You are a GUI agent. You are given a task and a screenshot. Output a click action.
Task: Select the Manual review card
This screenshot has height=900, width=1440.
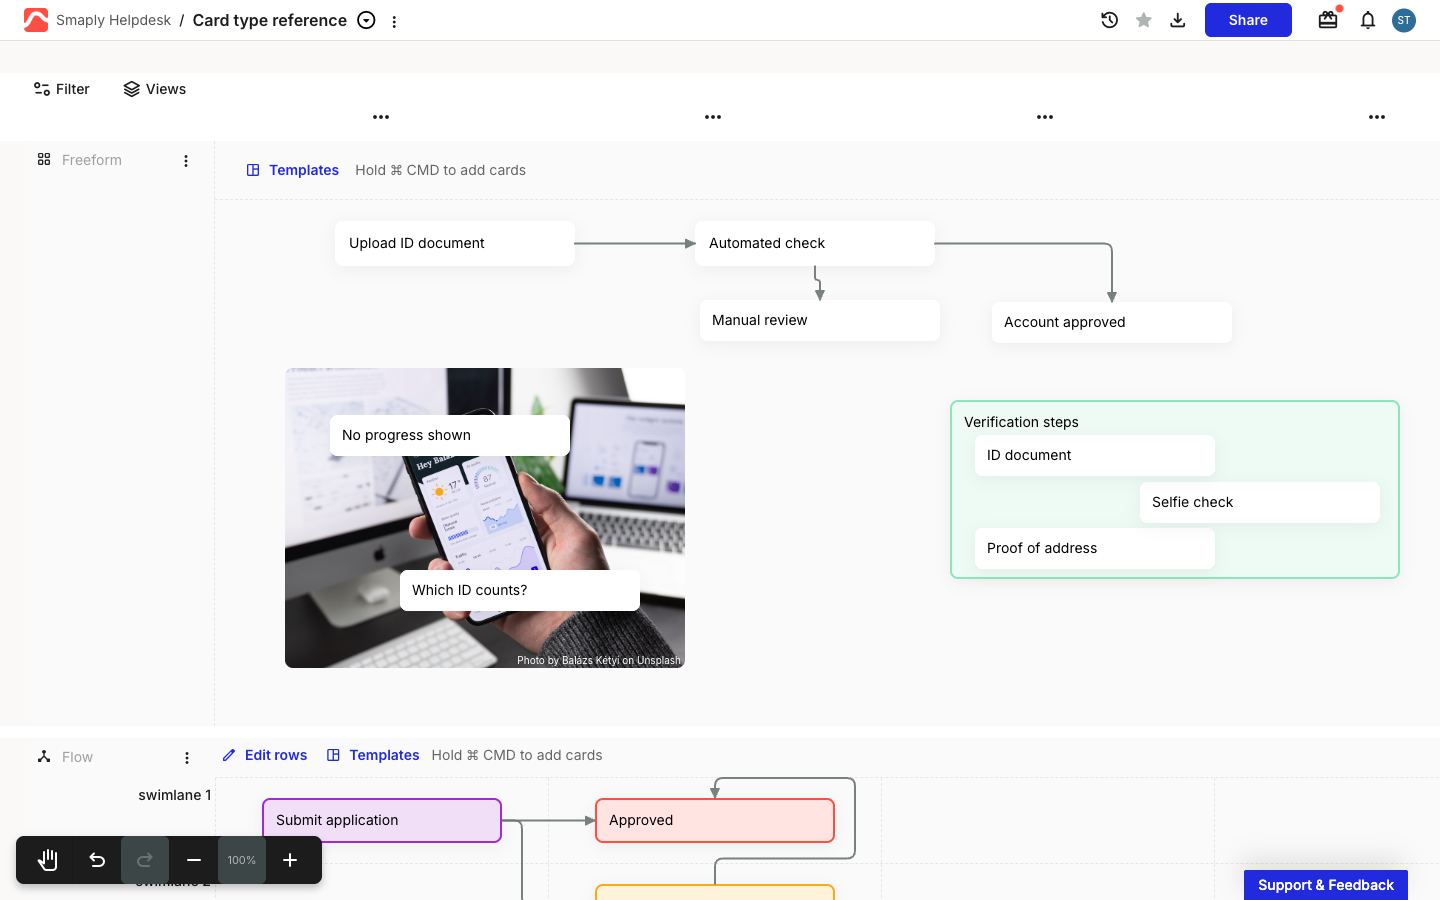pos(820,320)
